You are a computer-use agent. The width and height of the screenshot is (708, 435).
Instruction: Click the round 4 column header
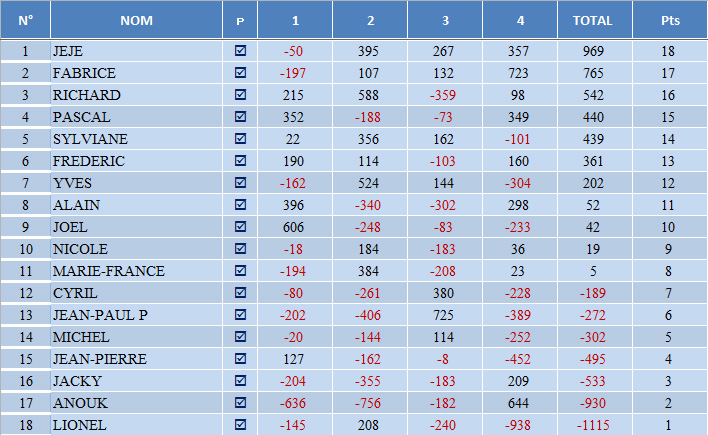pos(520,20)
